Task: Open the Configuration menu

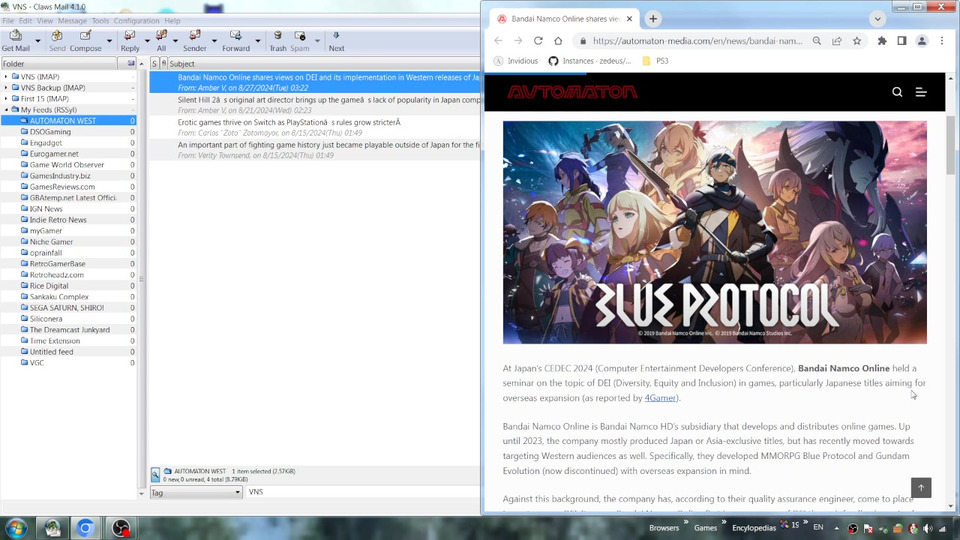Action: pyautogui.click(x=137, y=21)
